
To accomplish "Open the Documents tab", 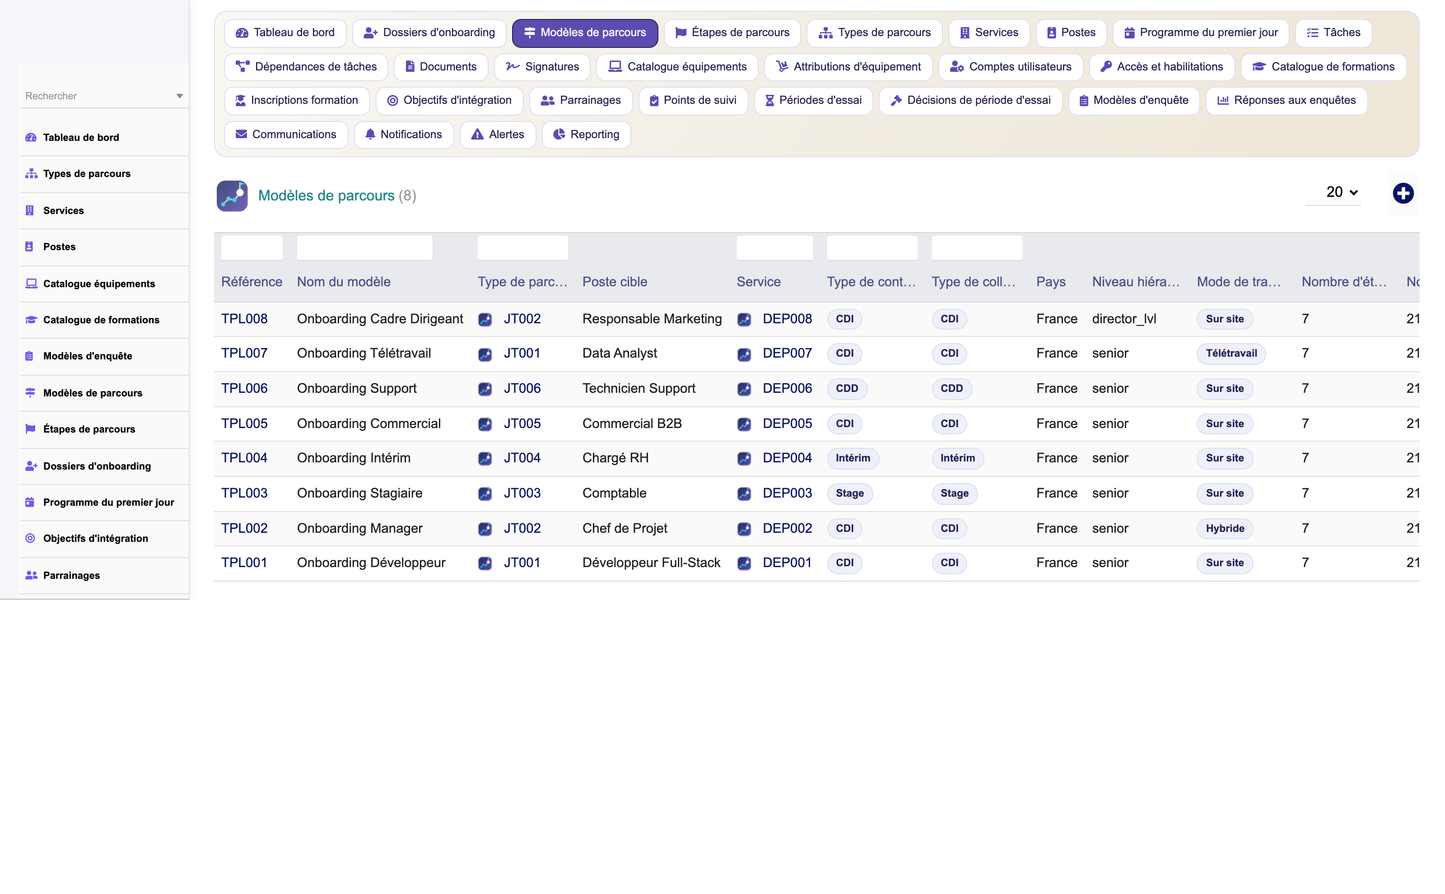I will (x=441, y=67).
